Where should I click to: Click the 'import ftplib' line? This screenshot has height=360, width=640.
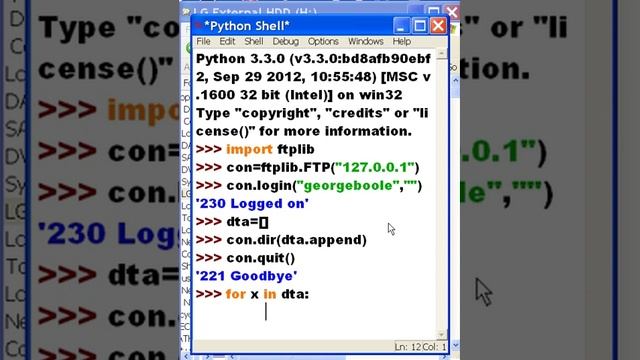(x=255, y=149)
